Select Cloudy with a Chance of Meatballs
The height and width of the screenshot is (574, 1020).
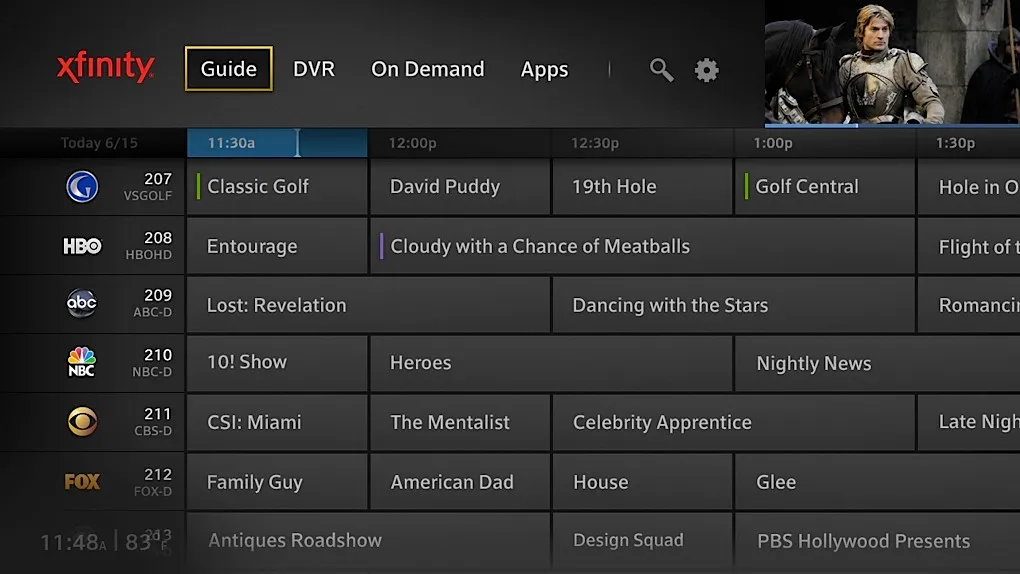coord(643,246)
